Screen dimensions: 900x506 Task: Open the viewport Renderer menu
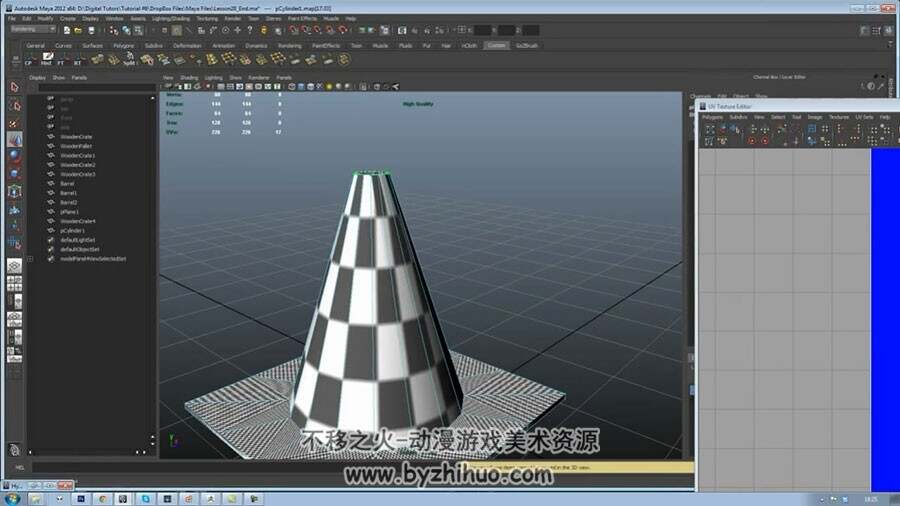(258, 77)
